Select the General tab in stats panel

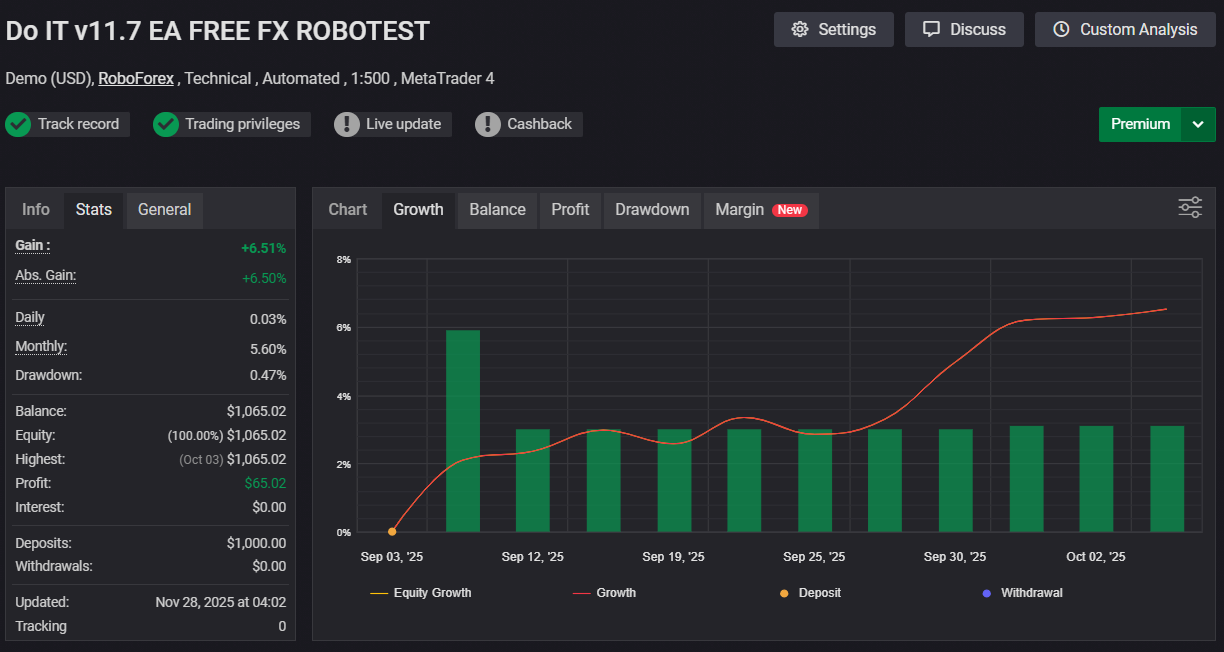pyautogui.click(x=164, y=209)
